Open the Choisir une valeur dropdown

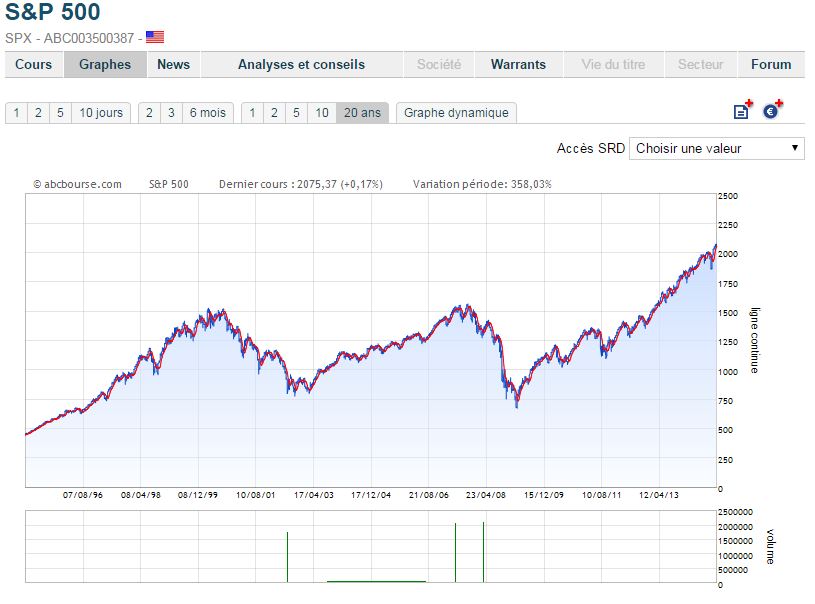(x=717, y=149)
